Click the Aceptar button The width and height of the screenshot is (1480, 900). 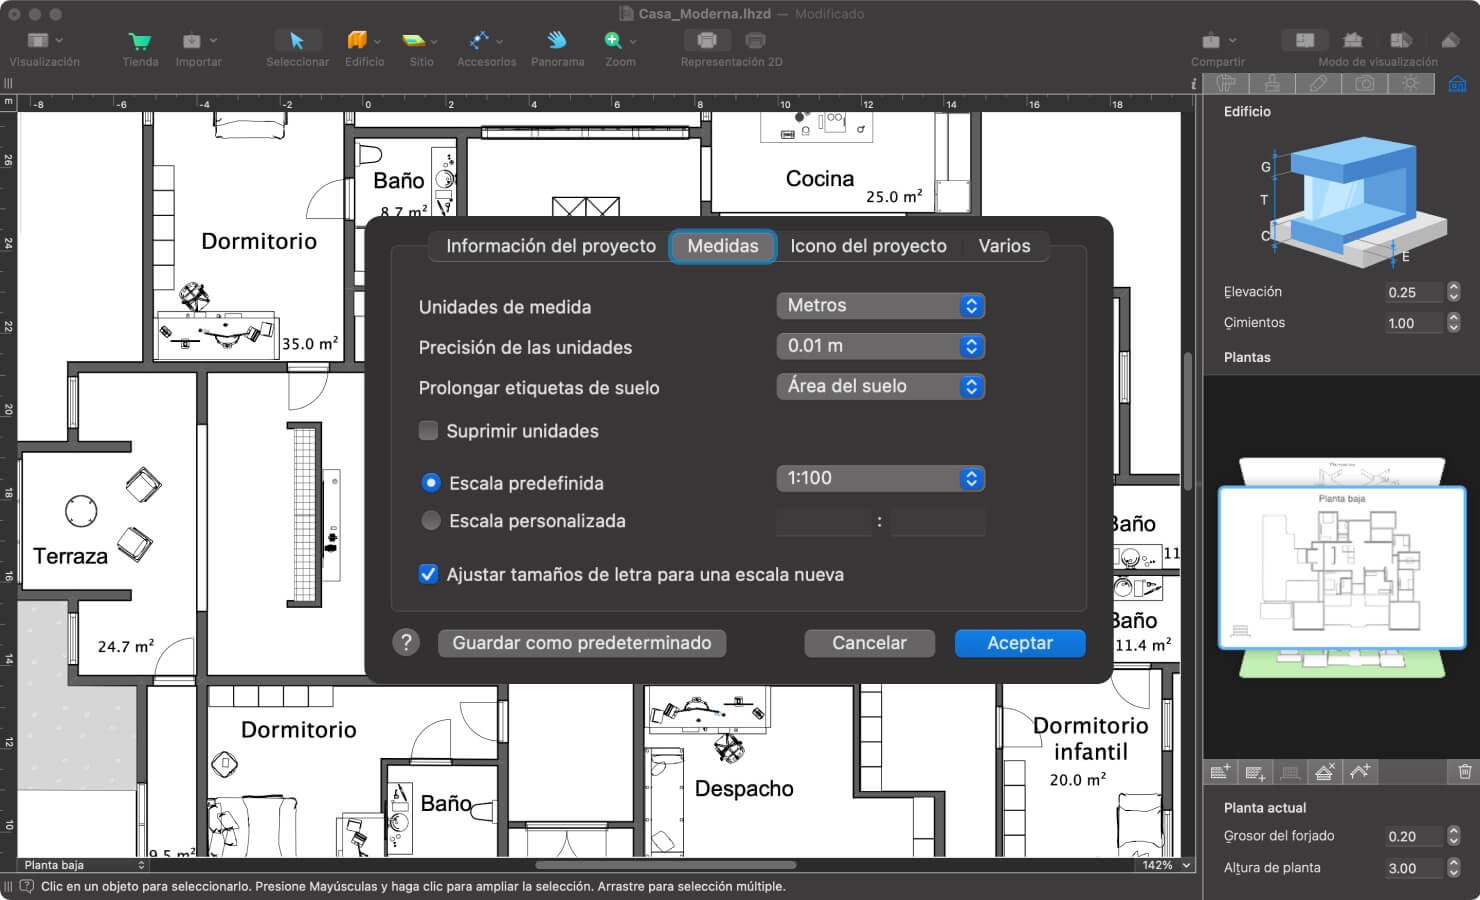pyautogui.click(x=1020, y=643)
